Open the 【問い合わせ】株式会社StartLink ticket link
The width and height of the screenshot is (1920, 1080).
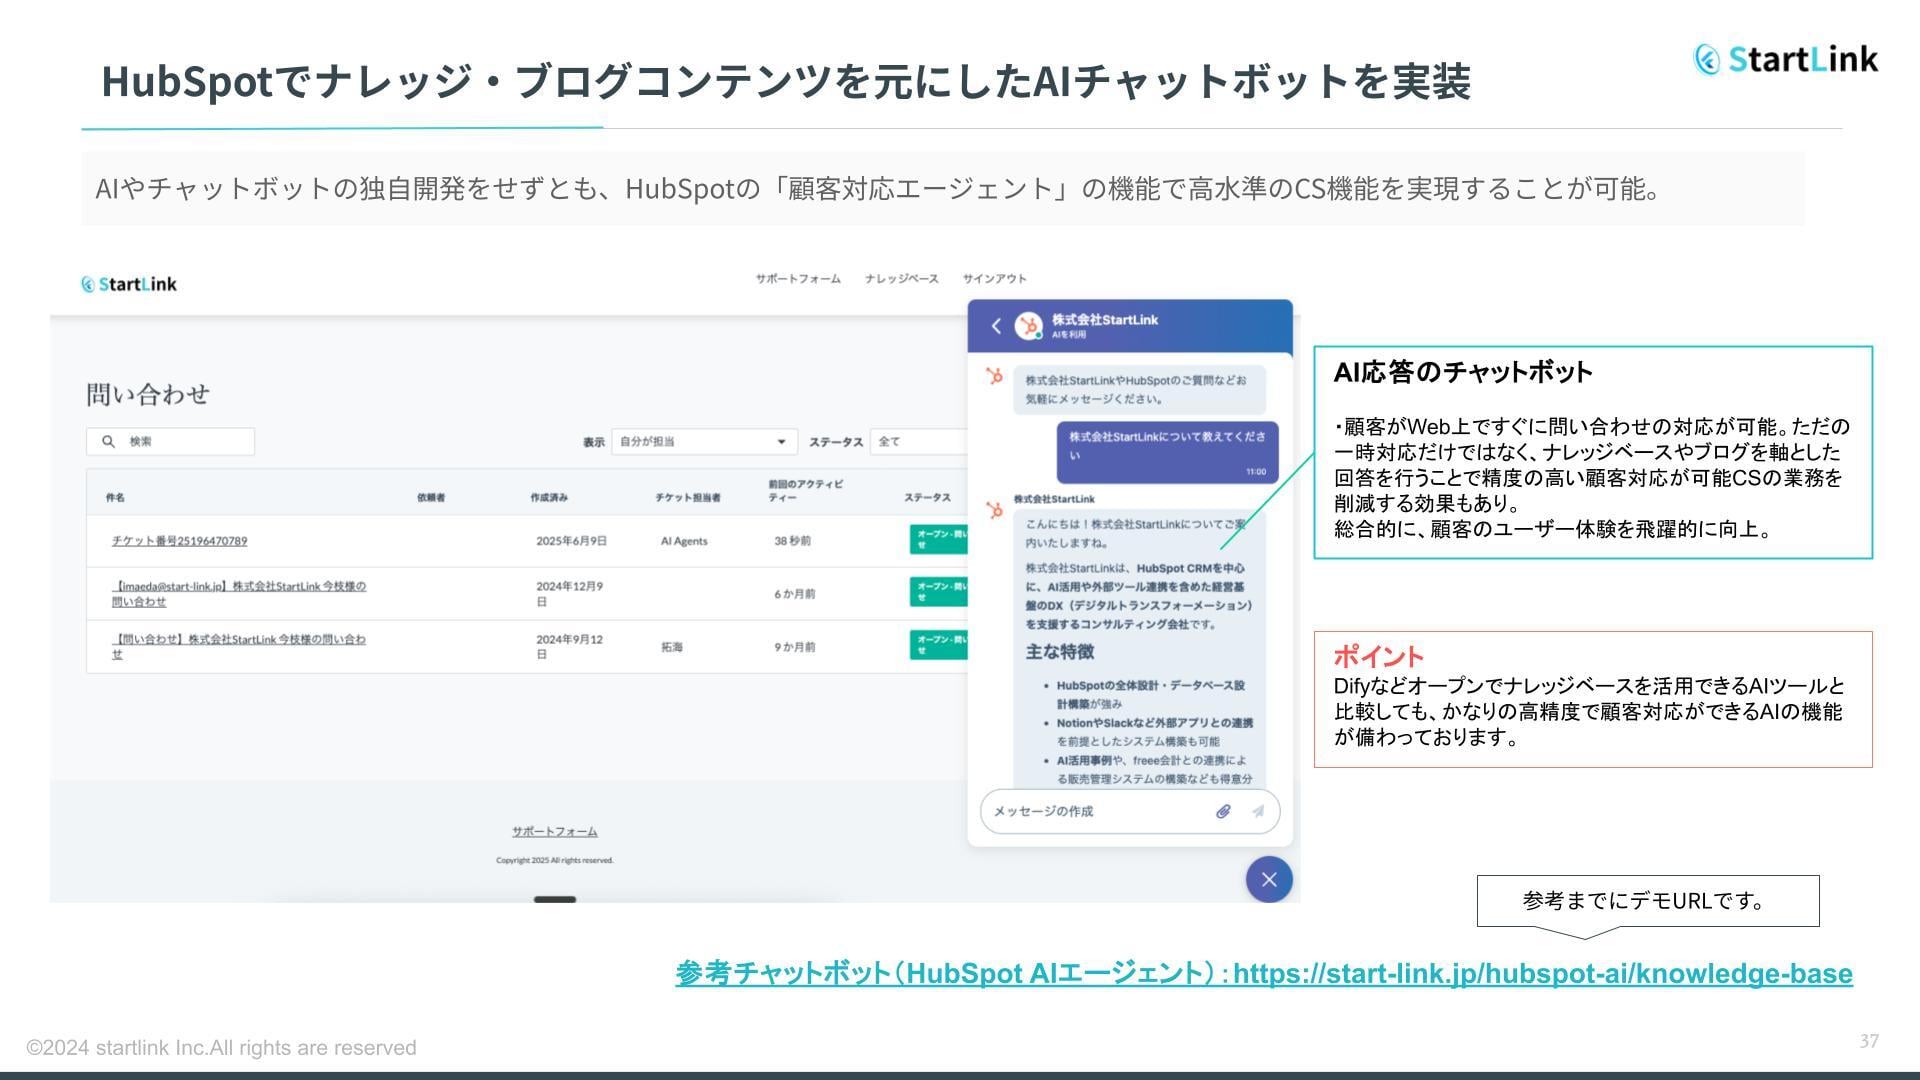coord(239,647)
